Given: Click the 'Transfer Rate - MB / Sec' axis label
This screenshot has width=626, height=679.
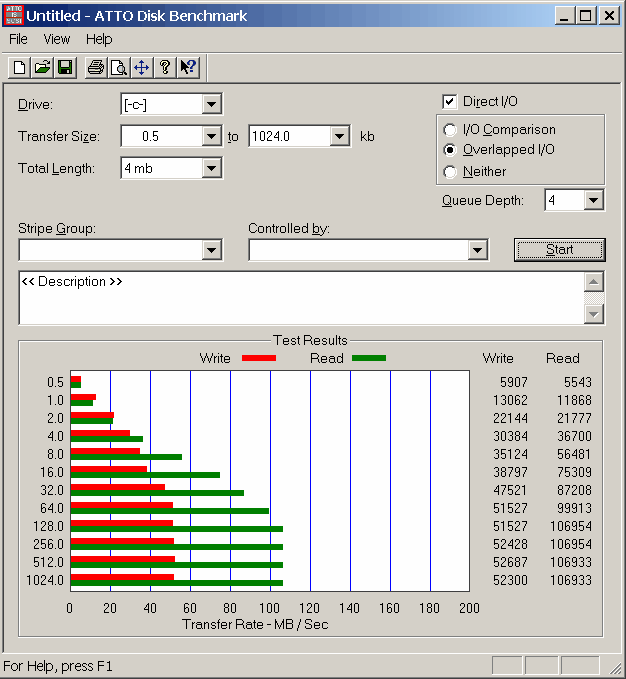Looking at the screenshot, I should (255, 624).
